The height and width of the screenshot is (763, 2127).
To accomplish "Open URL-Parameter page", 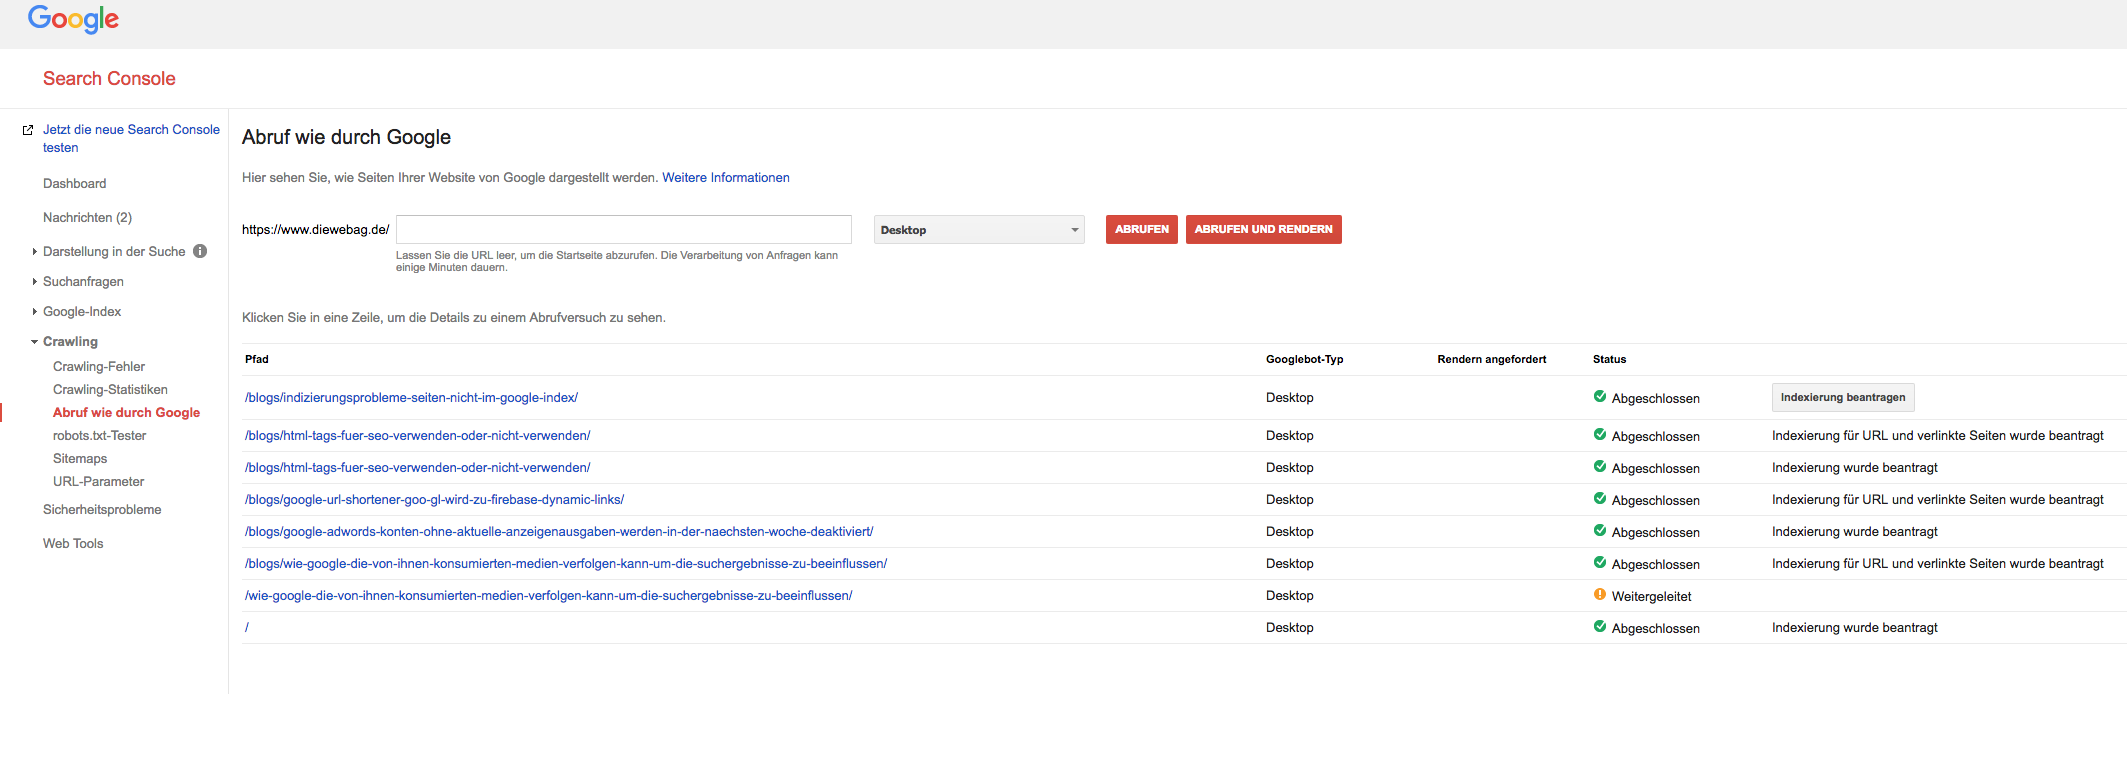I will (x=98, y=481).
